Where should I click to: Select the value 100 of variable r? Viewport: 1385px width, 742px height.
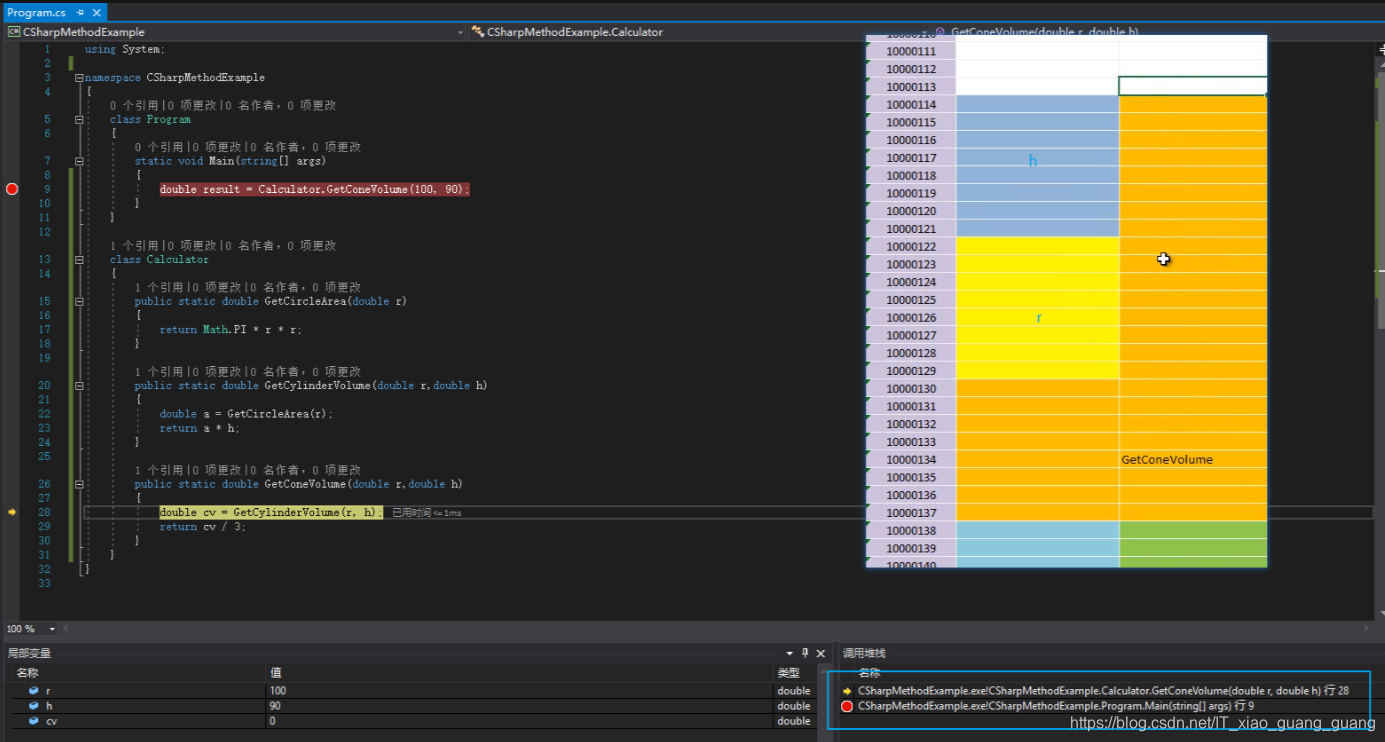pyautogui.click(x=278, y=691)
